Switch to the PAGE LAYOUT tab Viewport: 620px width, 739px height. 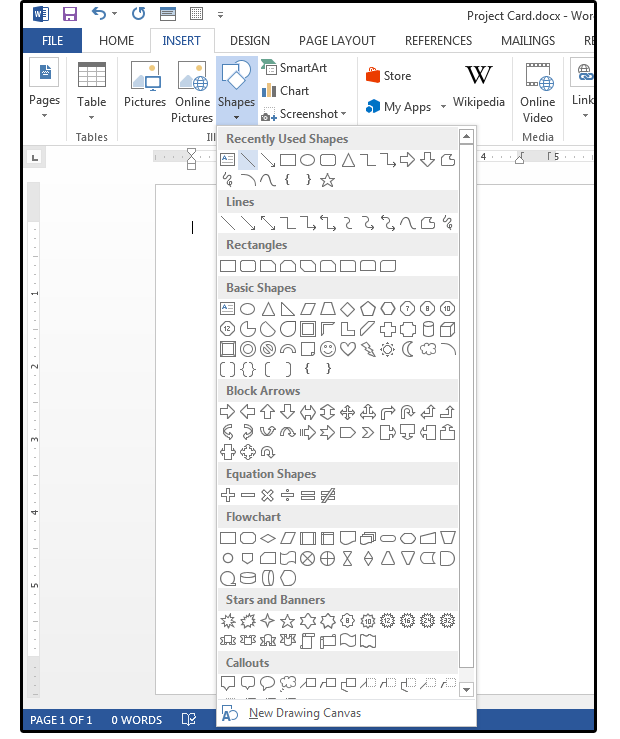point(337,41)
